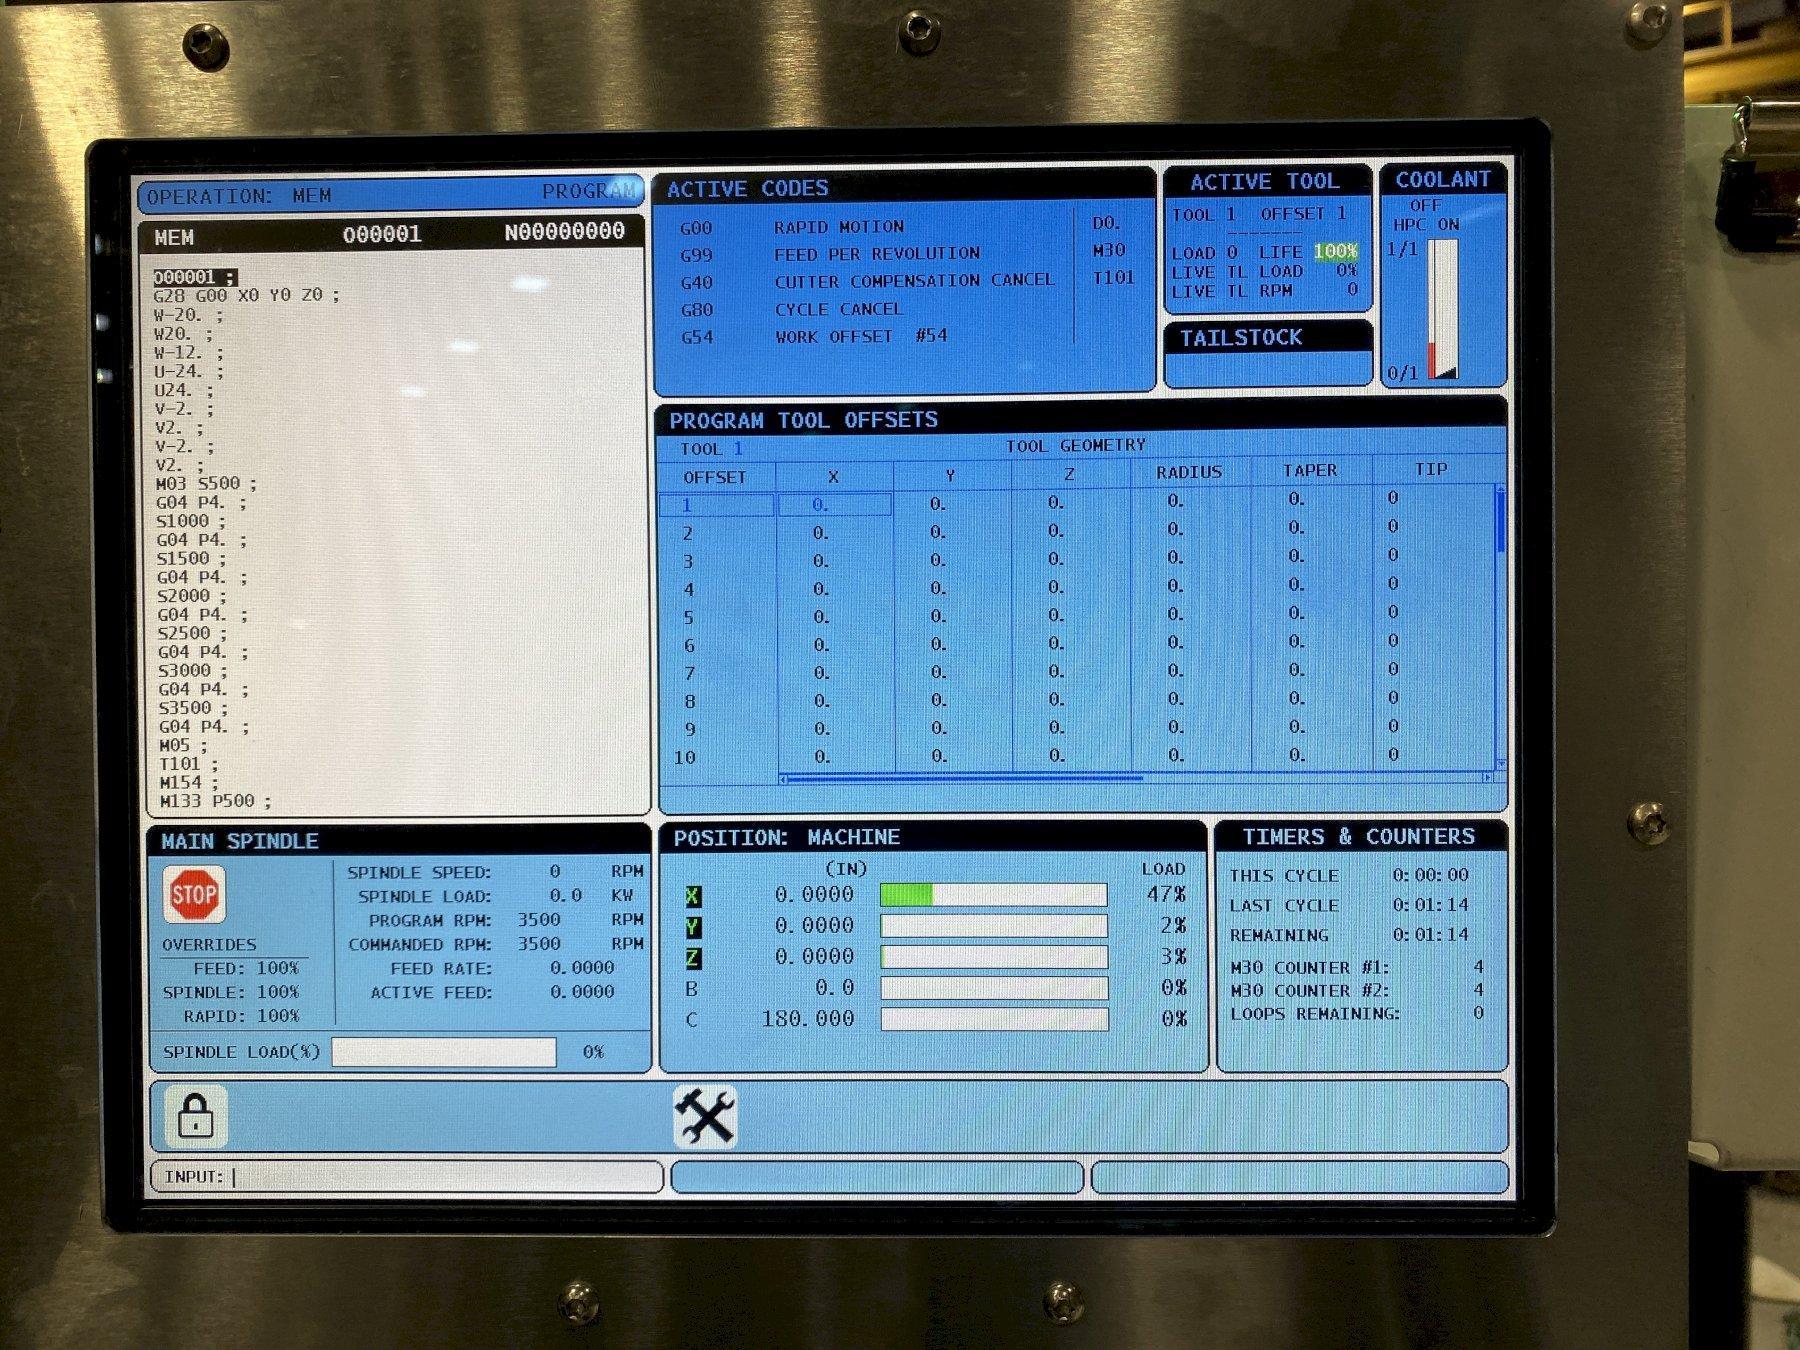Click the T101 program line
The height and width of the screenshot is (1350, 1800).
(x=188, y=764)
